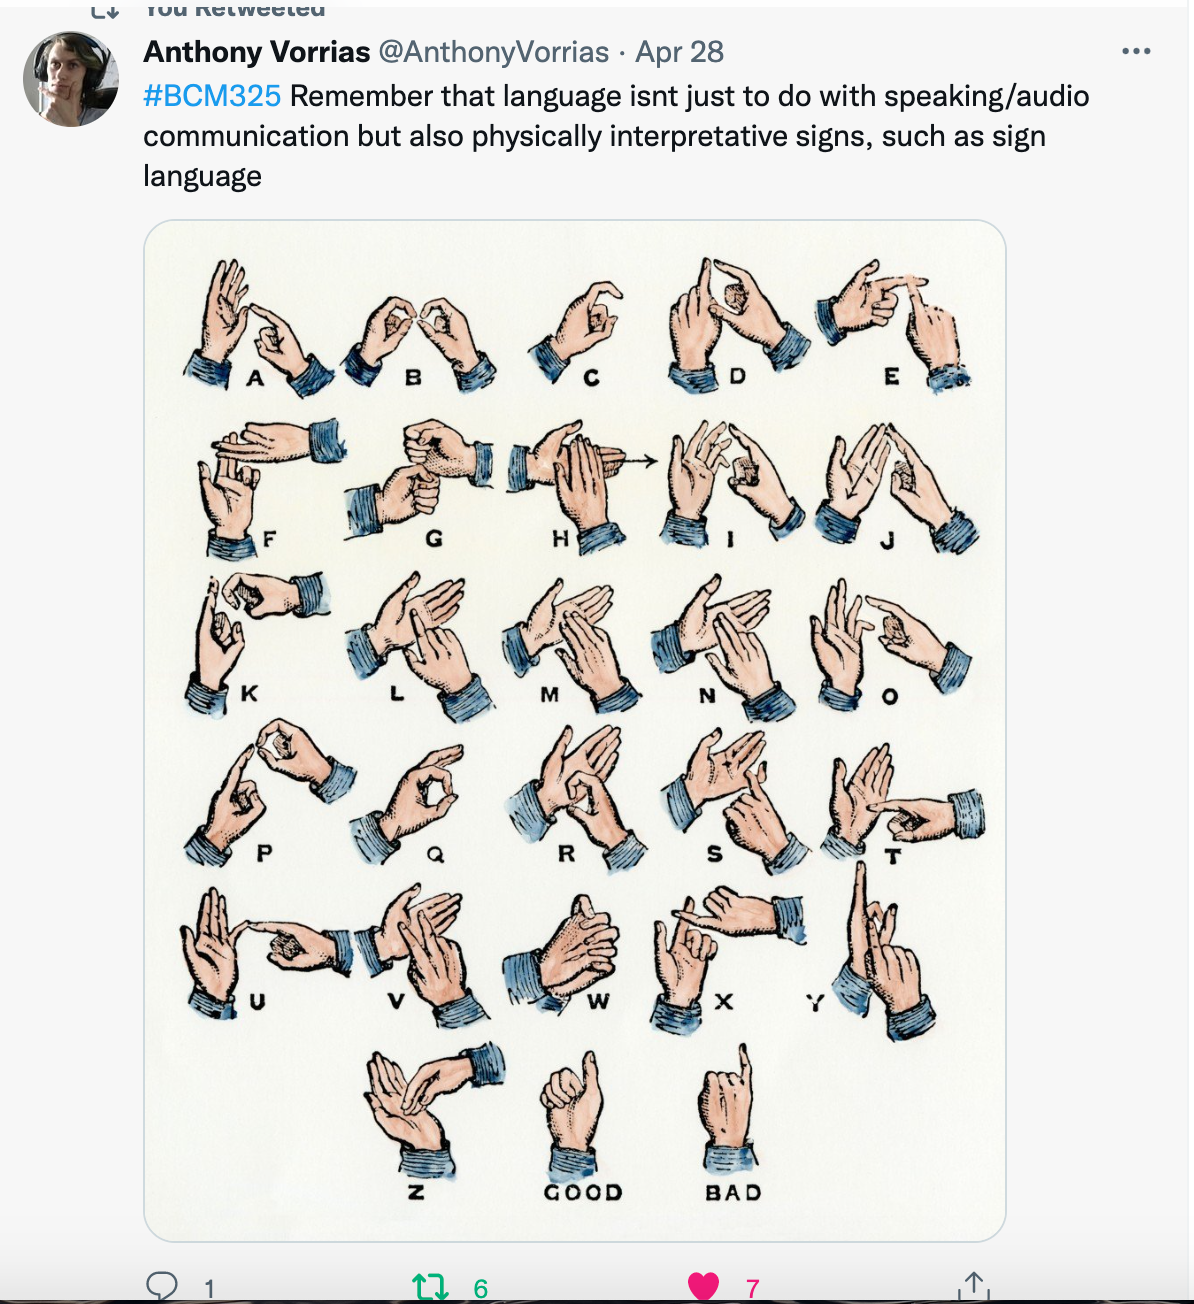Open the Anthony Vorrias display name link
Image resolution: width=1194 pixels, height=1304 pixels.
point(257,52)
